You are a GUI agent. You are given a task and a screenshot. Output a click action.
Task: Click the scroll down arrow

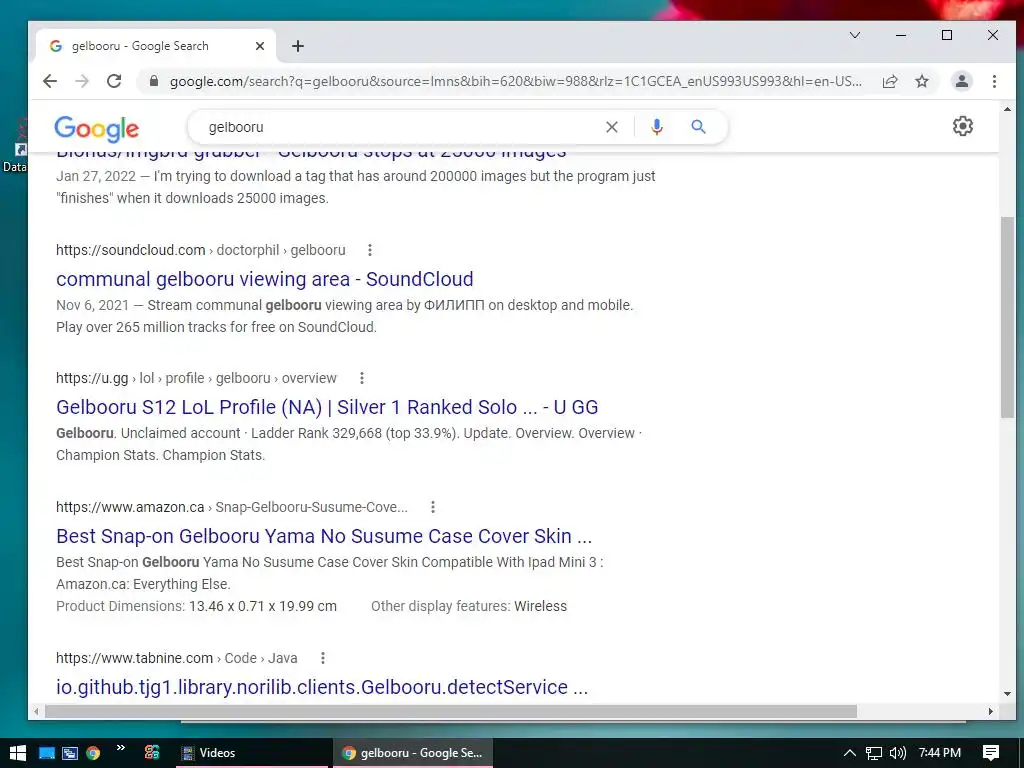tap(1007, 694)
